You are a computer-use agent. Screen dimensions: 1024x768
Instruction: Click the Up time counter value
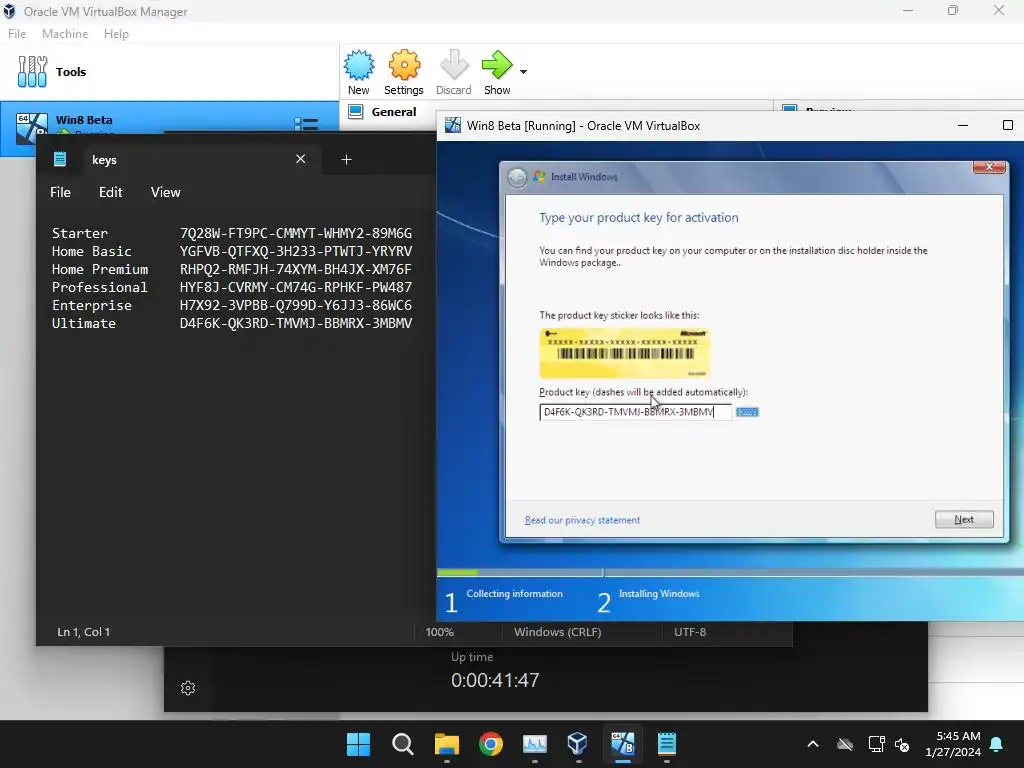(x=495, y=680)
